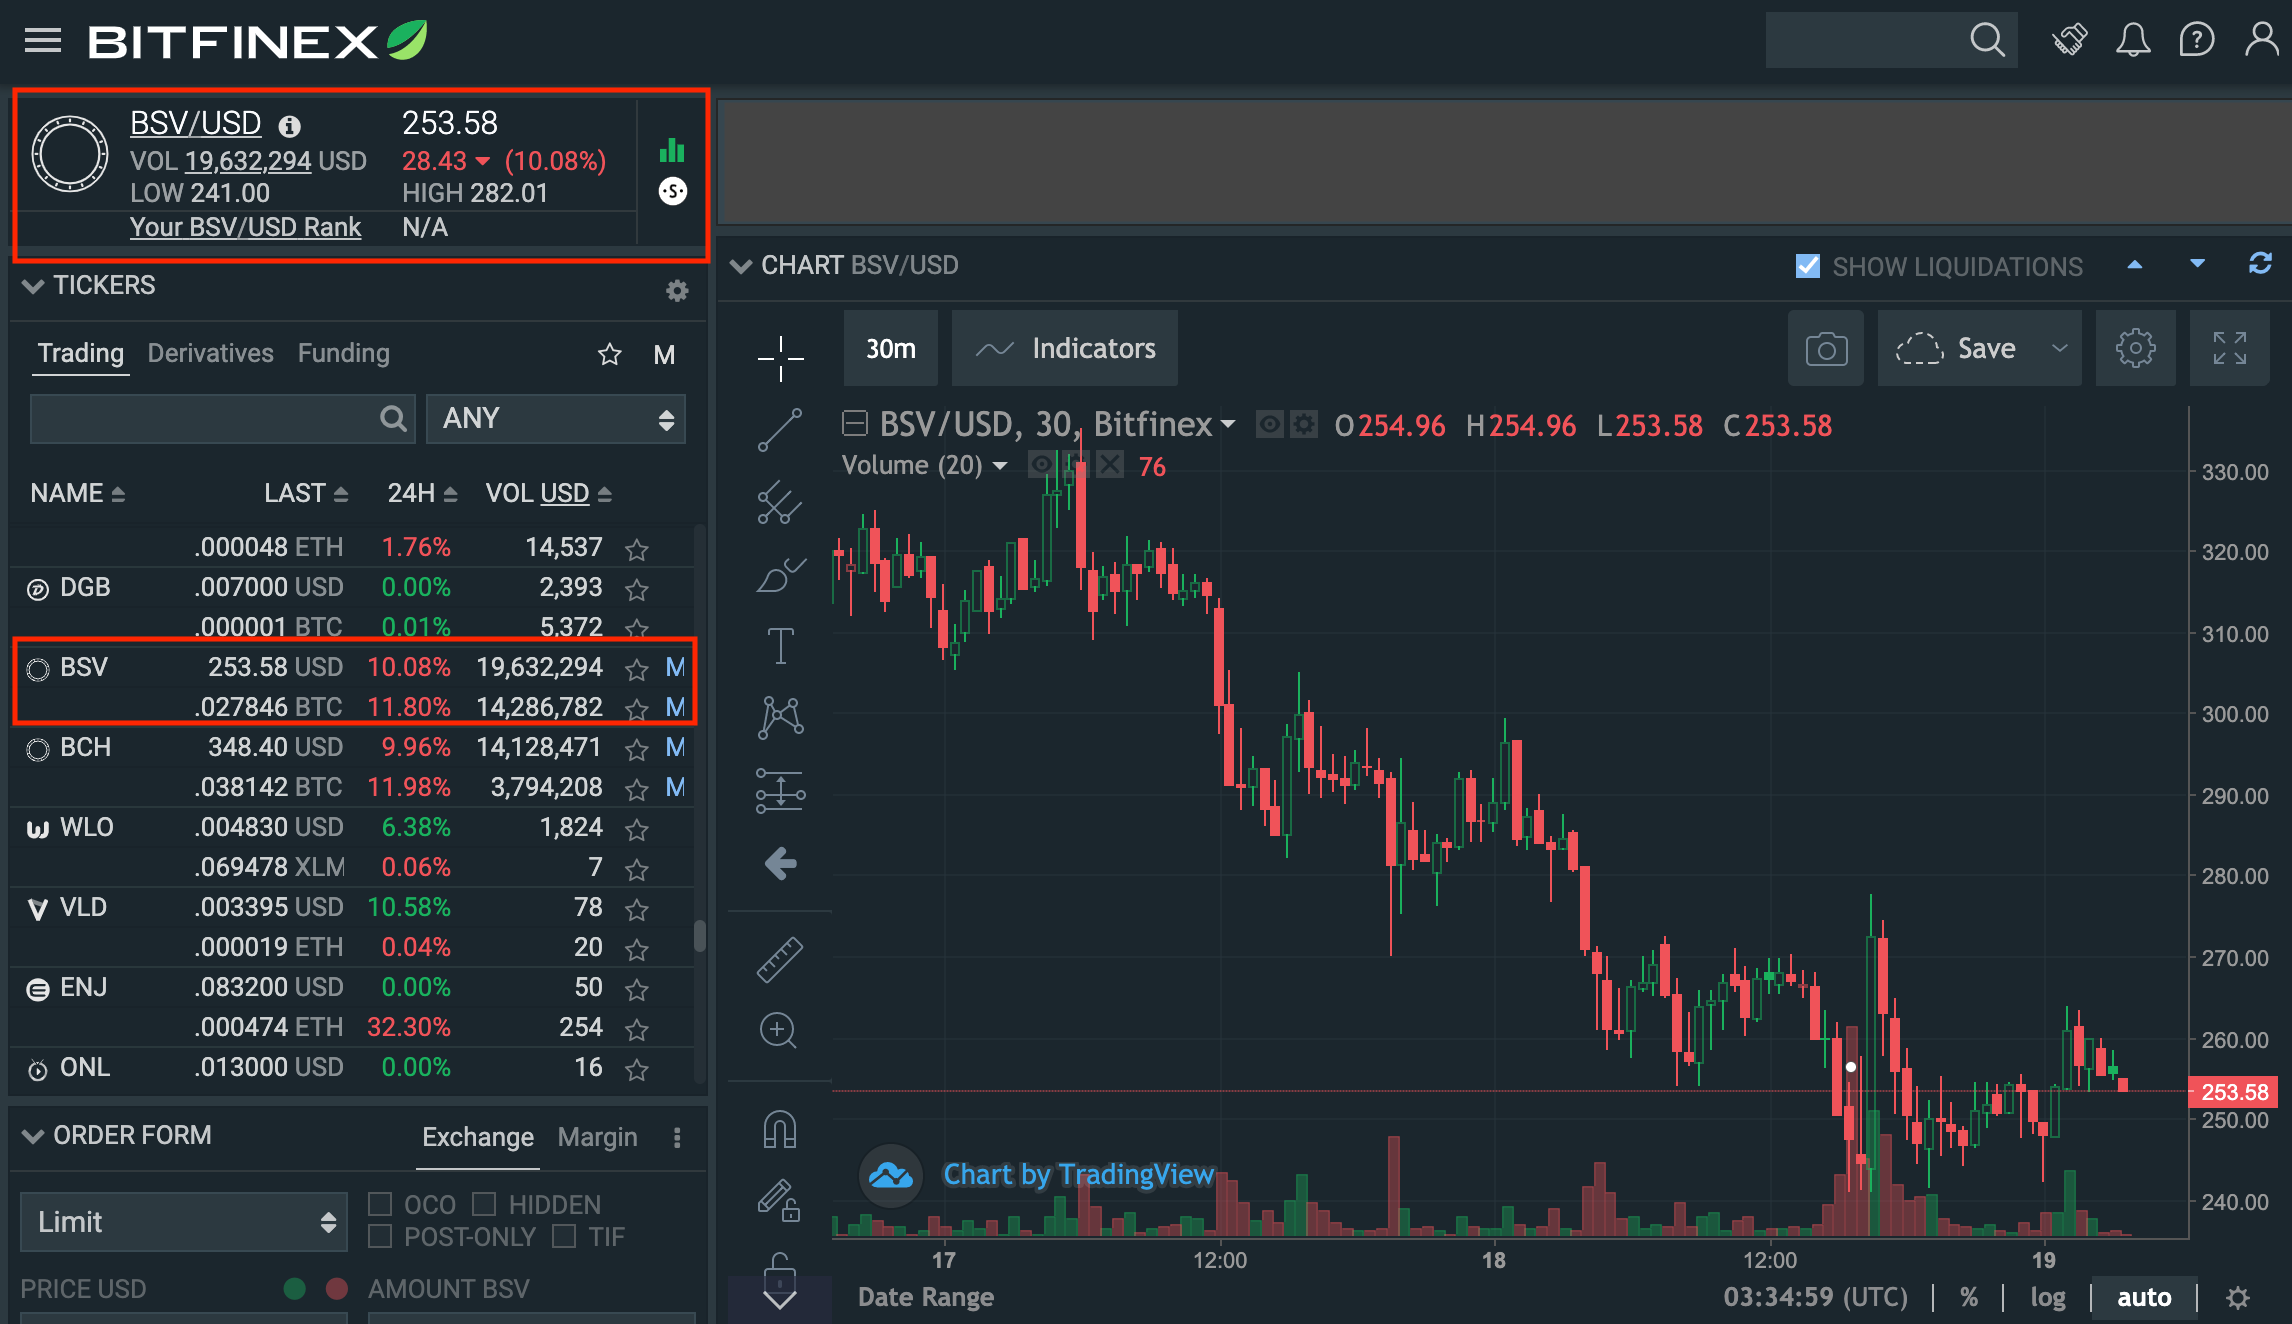Enable the magnet snapping mode

point(780,1128)
